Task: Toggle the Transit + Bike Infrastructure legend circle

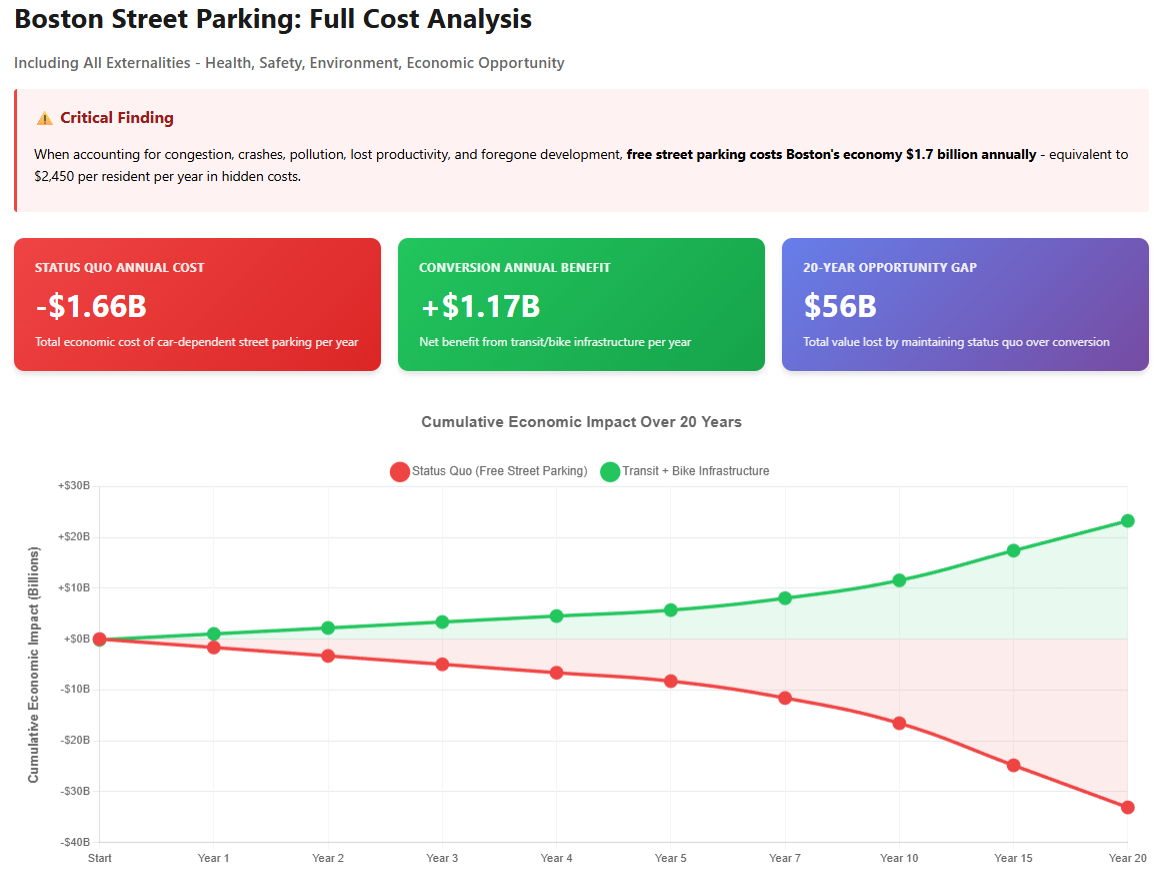Action: point(610,471)
